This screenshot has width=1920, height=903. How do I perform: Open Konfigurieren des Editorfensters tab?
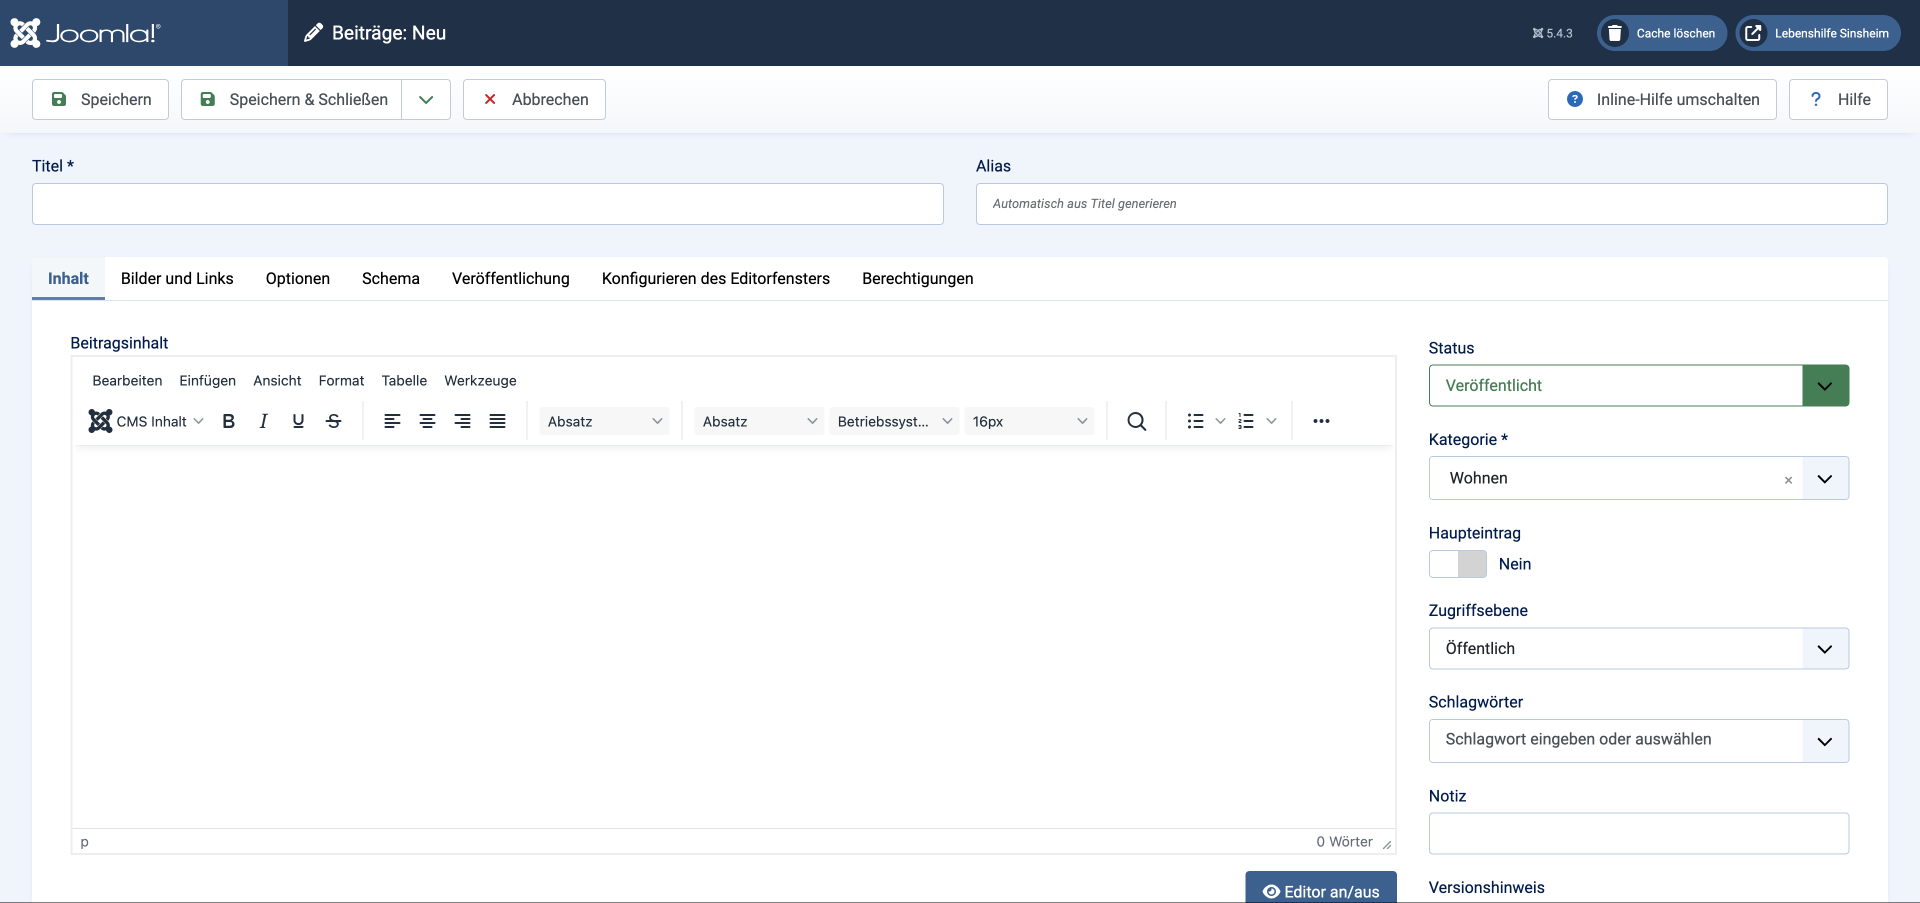(x=716, y=278)
